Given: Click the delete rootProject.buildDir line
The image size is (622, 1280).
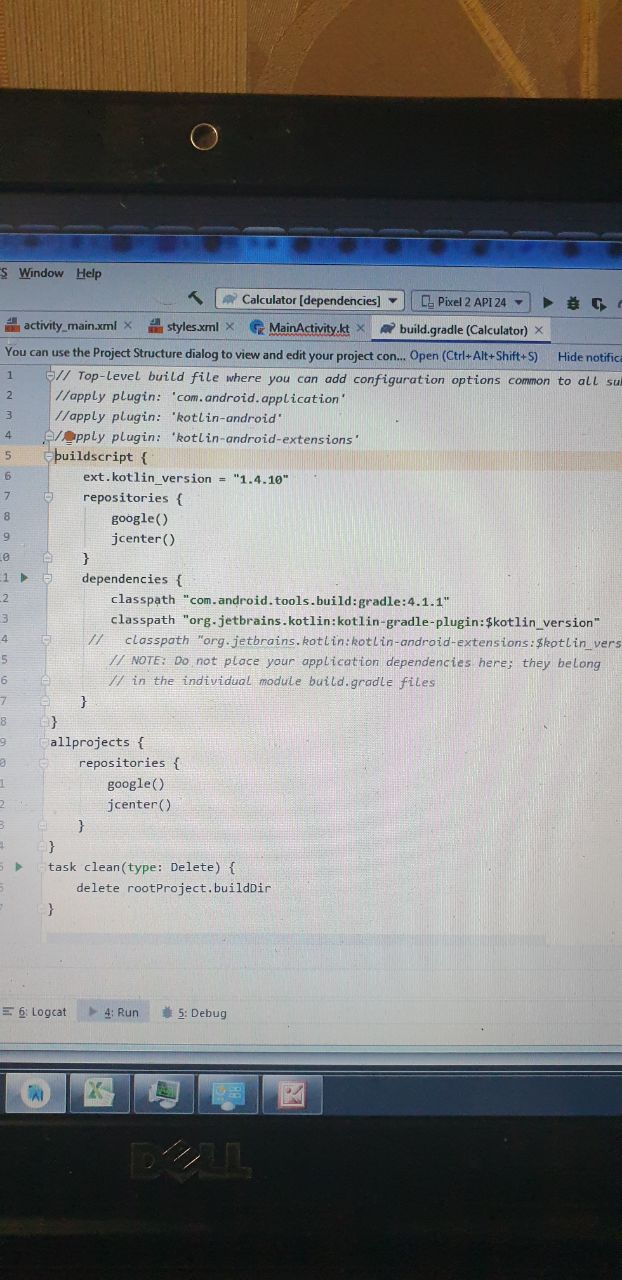Looking at the screenshot, I should (x=173, y=887).
